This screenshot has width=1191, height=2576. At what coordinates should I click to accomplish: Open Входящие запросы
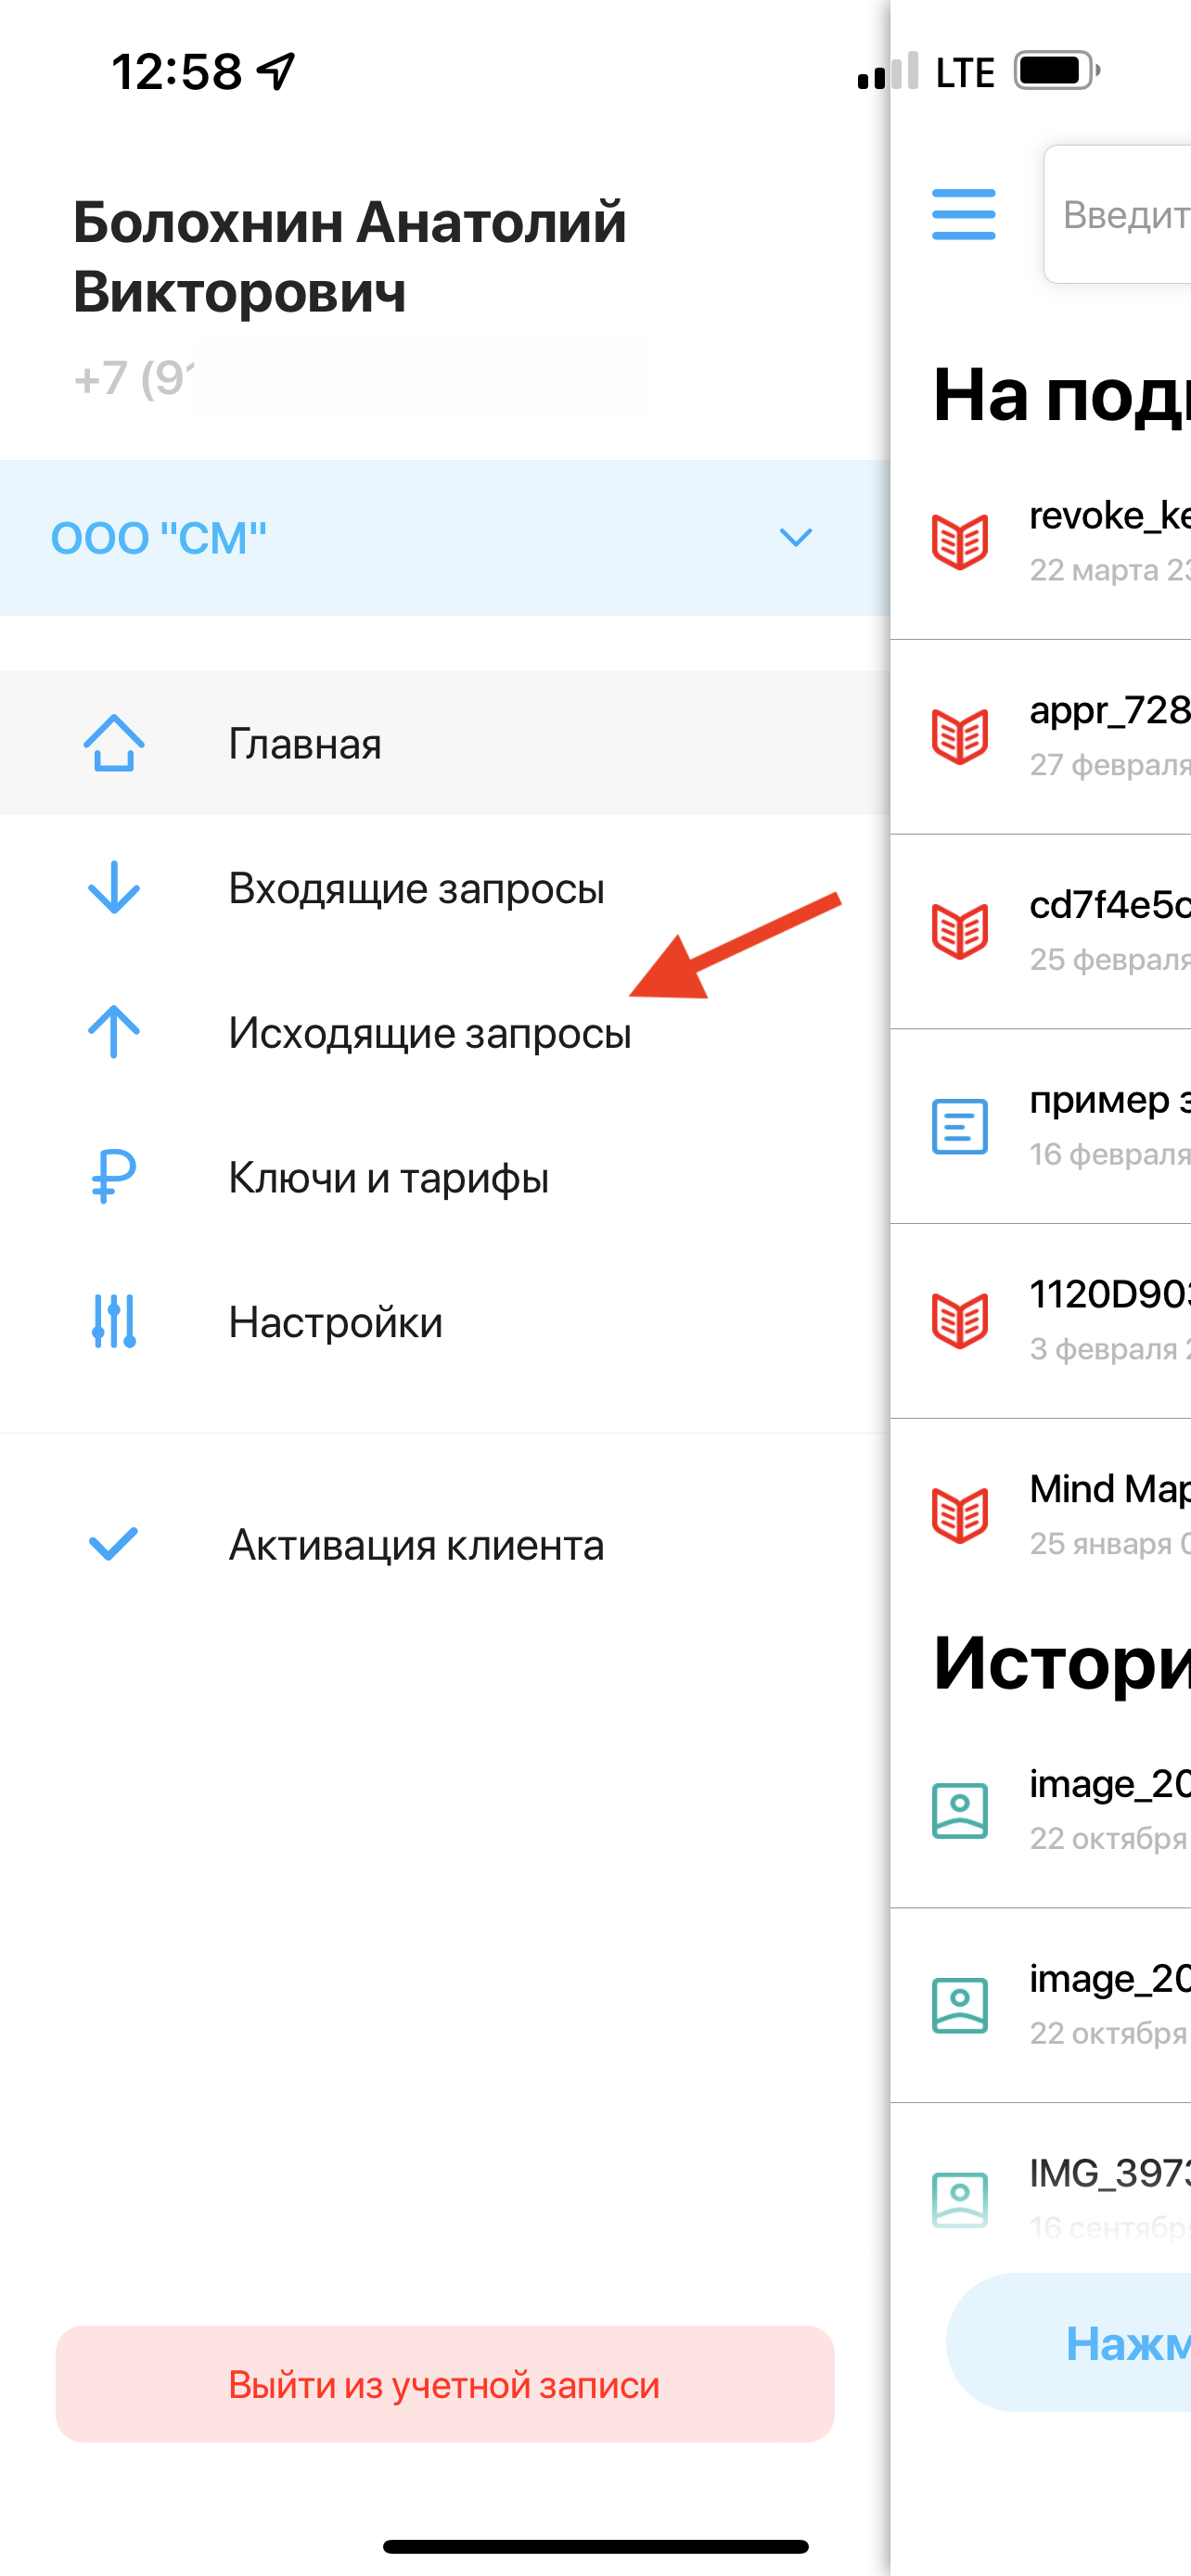[x=445, y=888]
